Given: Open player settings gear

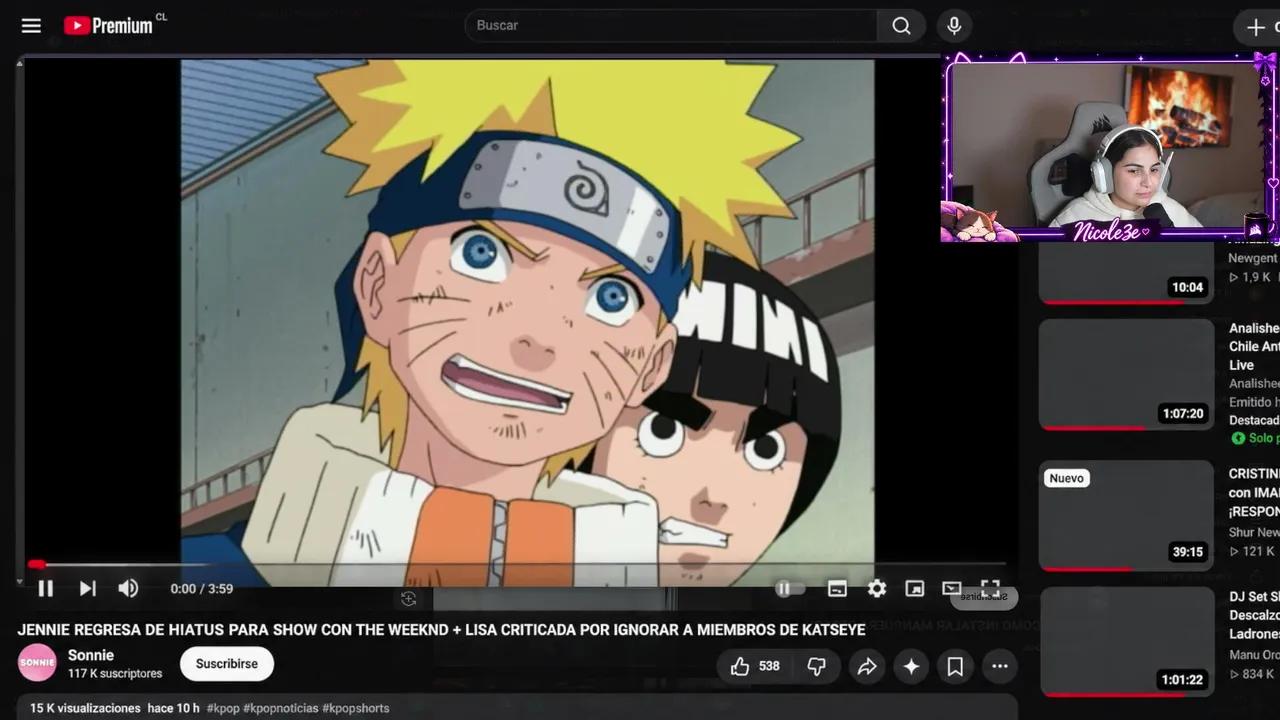Looking at the screenshot, I should coord(877,589).
